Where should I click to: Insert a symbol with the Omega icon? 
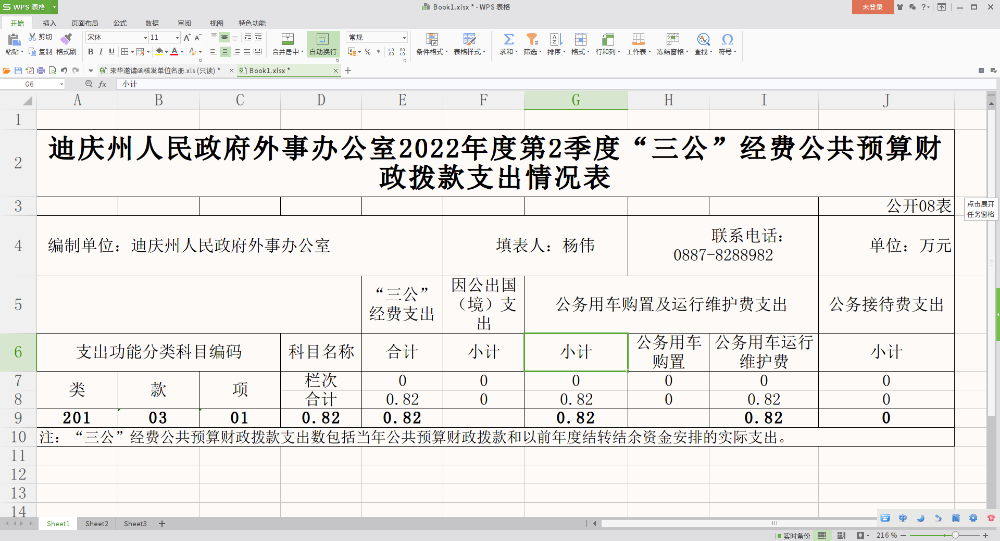[727, 39]
